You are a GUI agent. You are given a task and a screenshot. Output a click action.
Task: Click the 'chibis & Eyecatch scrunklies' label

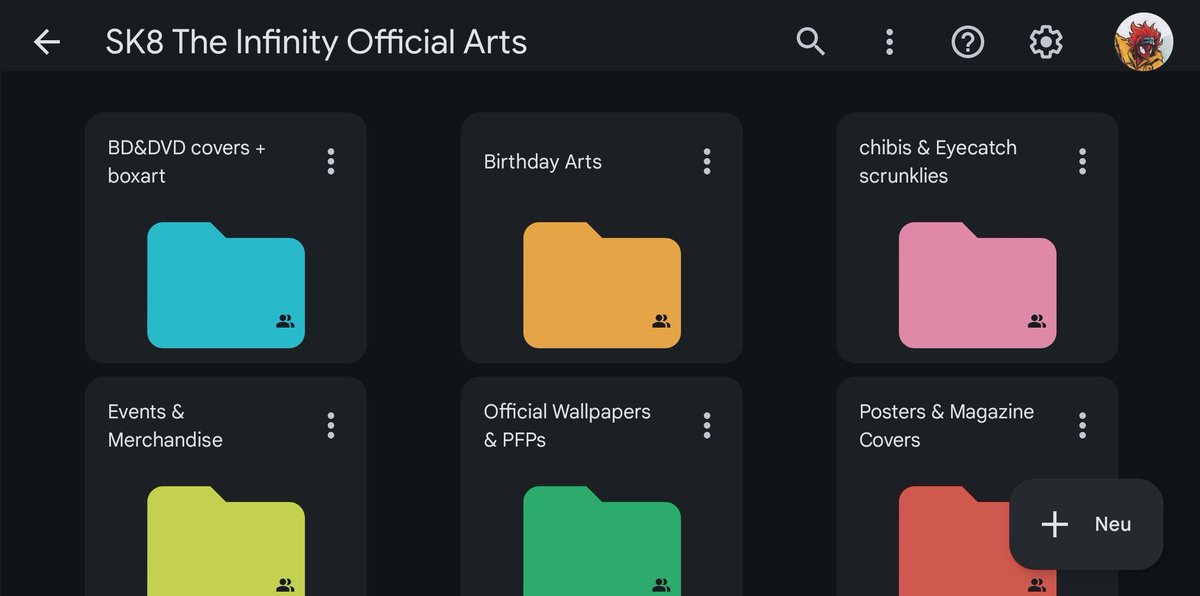coord(938,161)
